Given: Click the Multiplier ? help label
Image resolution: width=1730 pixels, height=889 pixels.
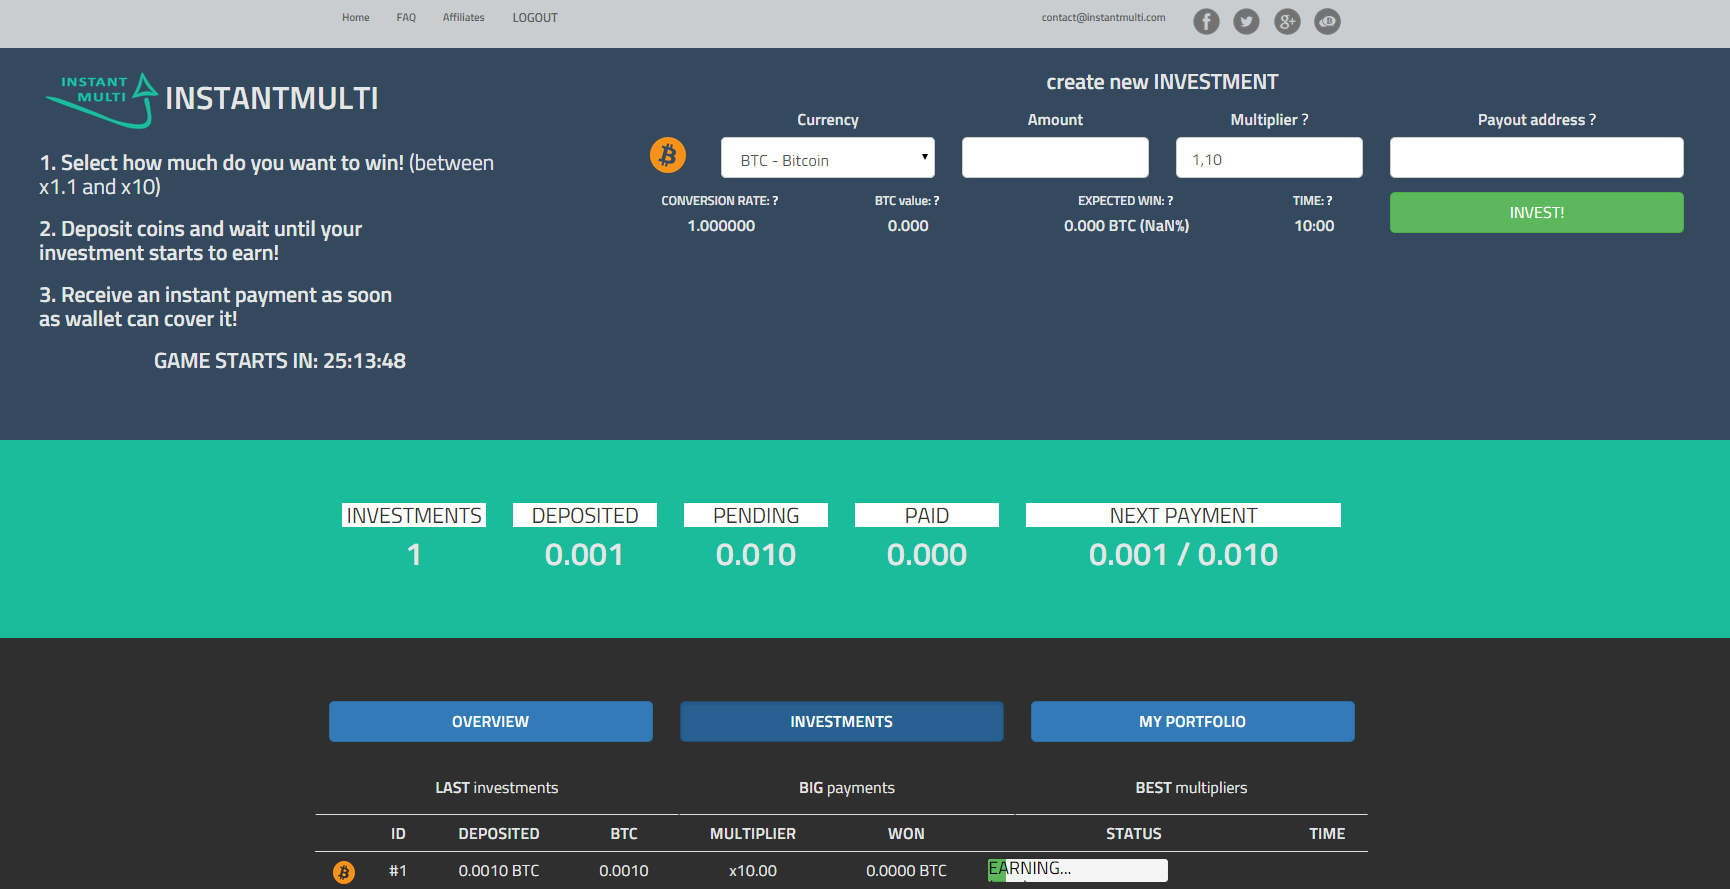Looking at the screenshot, I should (1269, 120).
